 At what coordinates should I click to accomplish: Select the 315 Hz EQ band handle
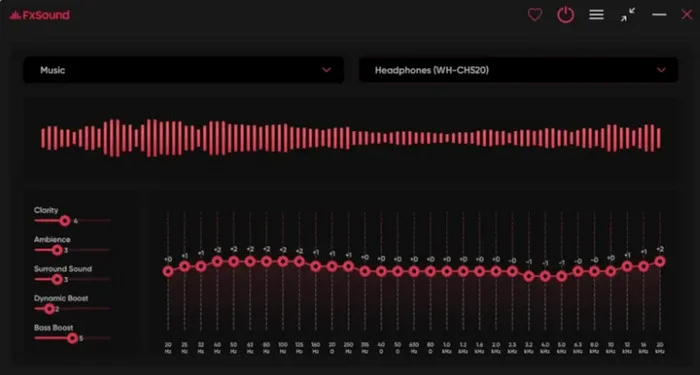tap(365, 271)
